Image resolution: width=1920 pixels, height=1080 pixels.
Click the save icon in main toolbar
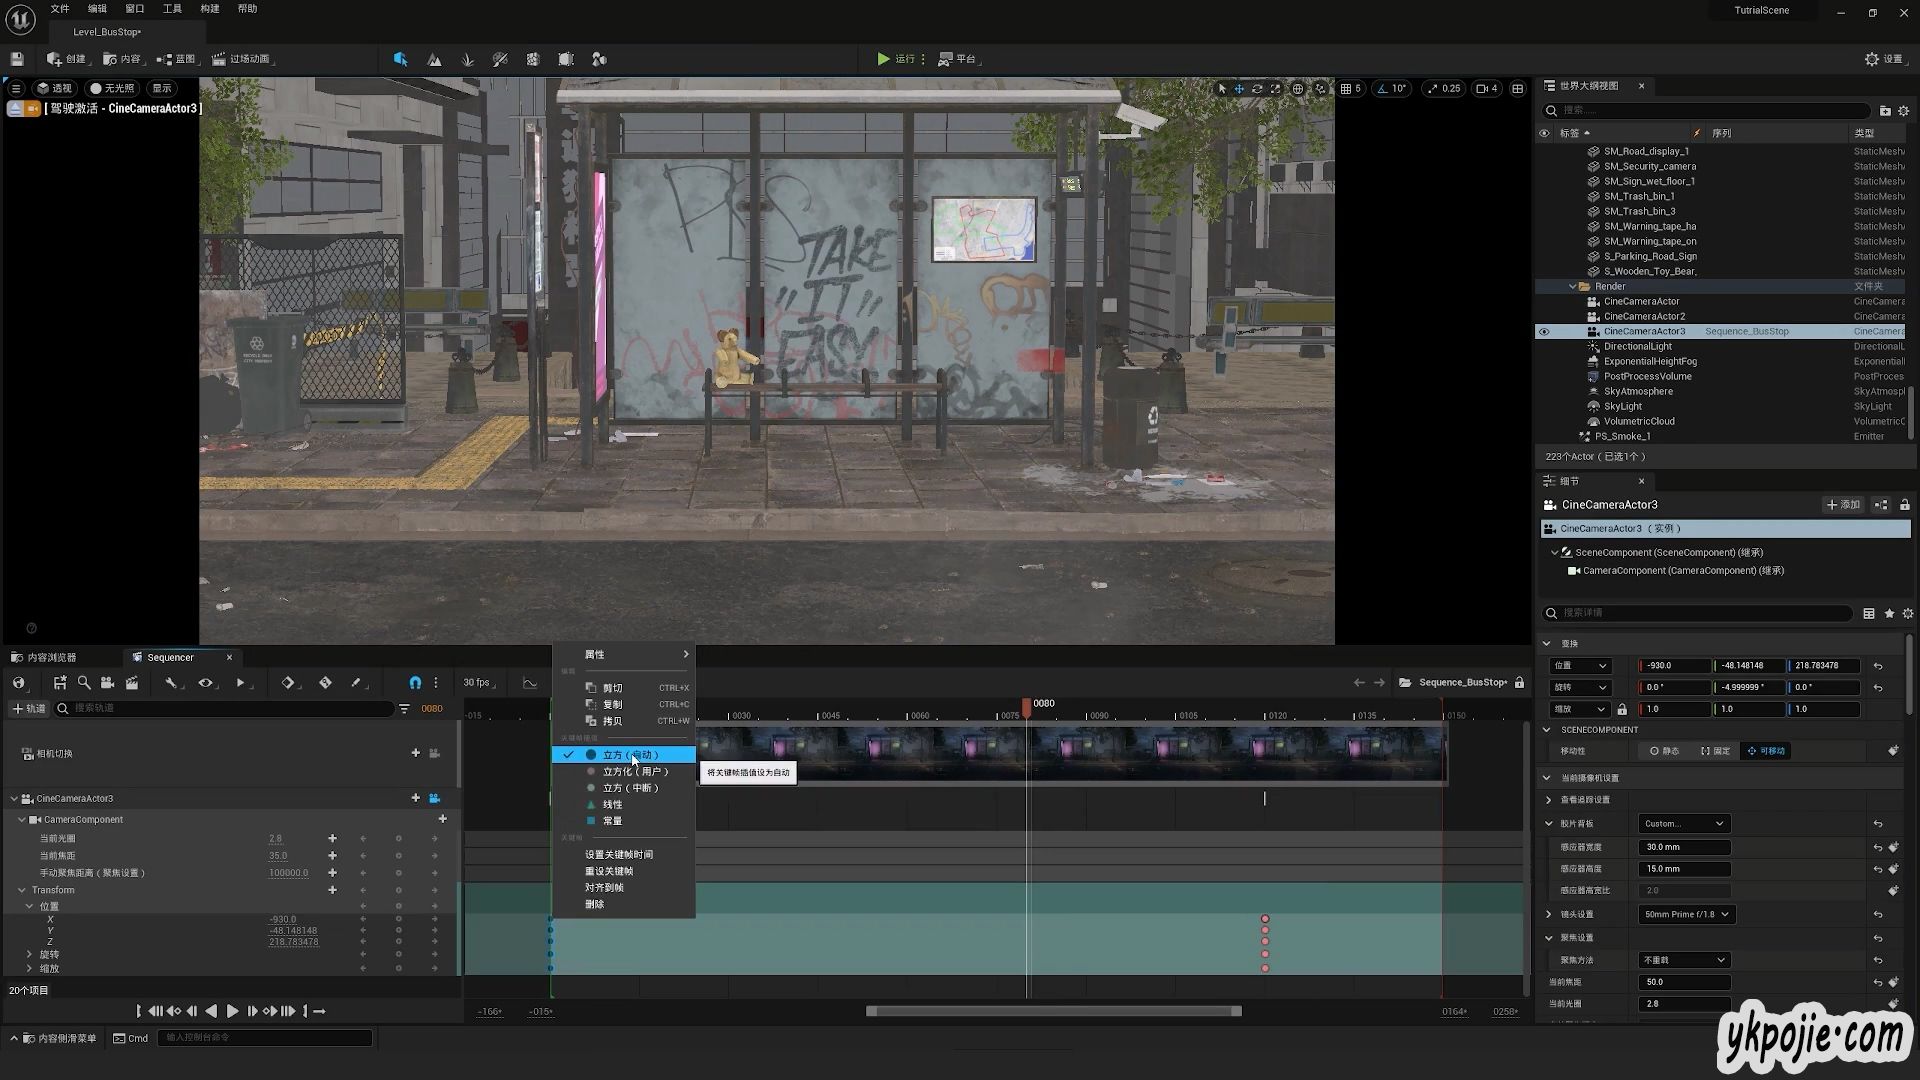click(x=17, y=59)
